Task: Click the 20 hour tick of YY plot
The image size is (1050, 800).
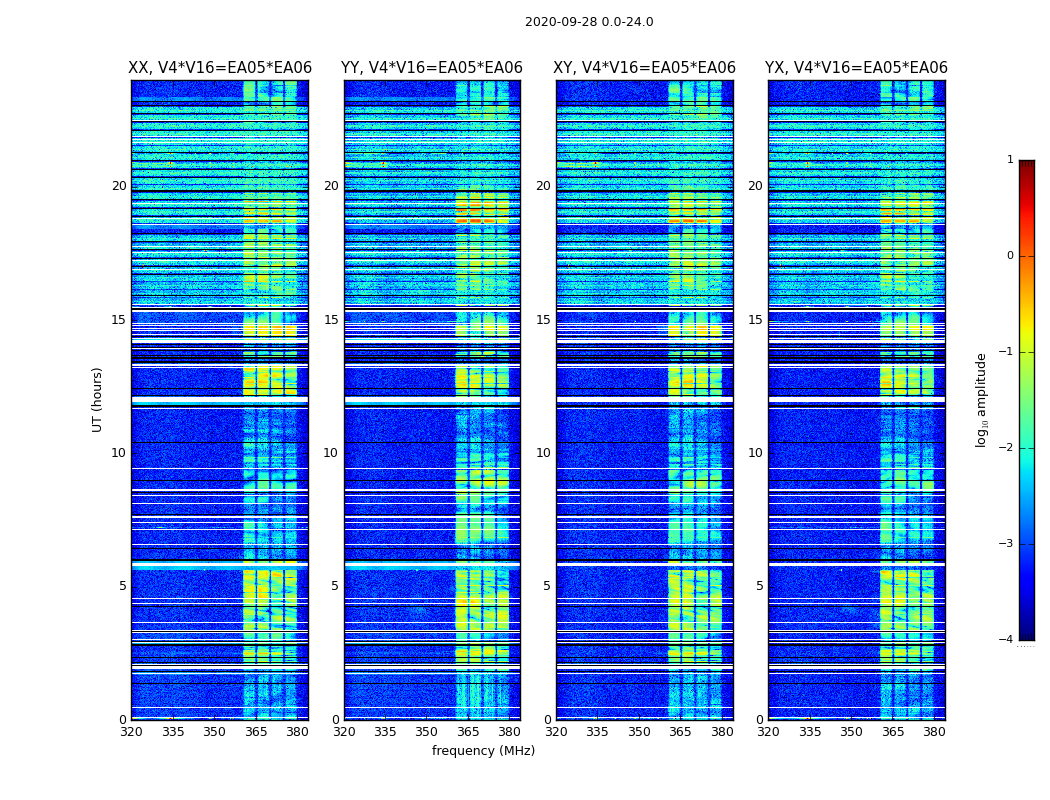Action: coord(331,185)
